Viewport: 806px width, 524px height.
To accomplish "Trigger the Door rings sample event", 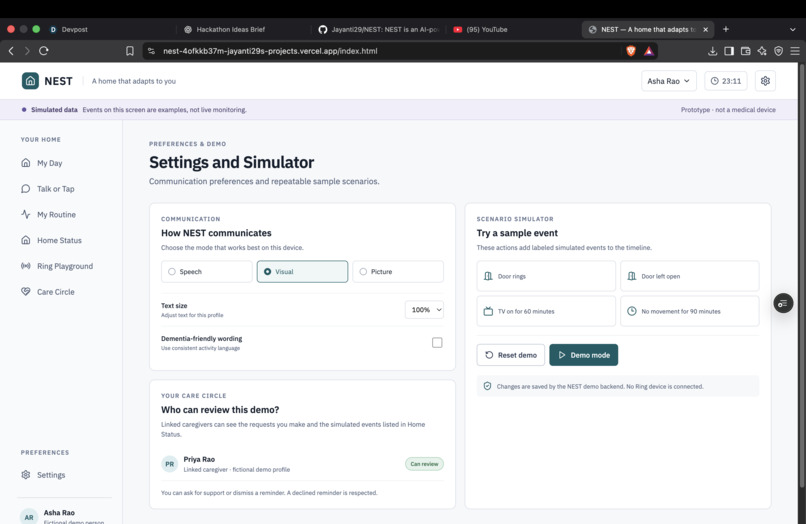I will tap(546, 276).
